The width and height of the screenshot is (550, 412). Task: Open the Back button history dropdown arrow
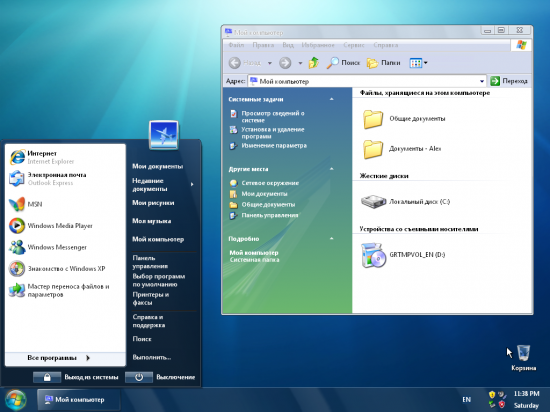click(270, 63)
